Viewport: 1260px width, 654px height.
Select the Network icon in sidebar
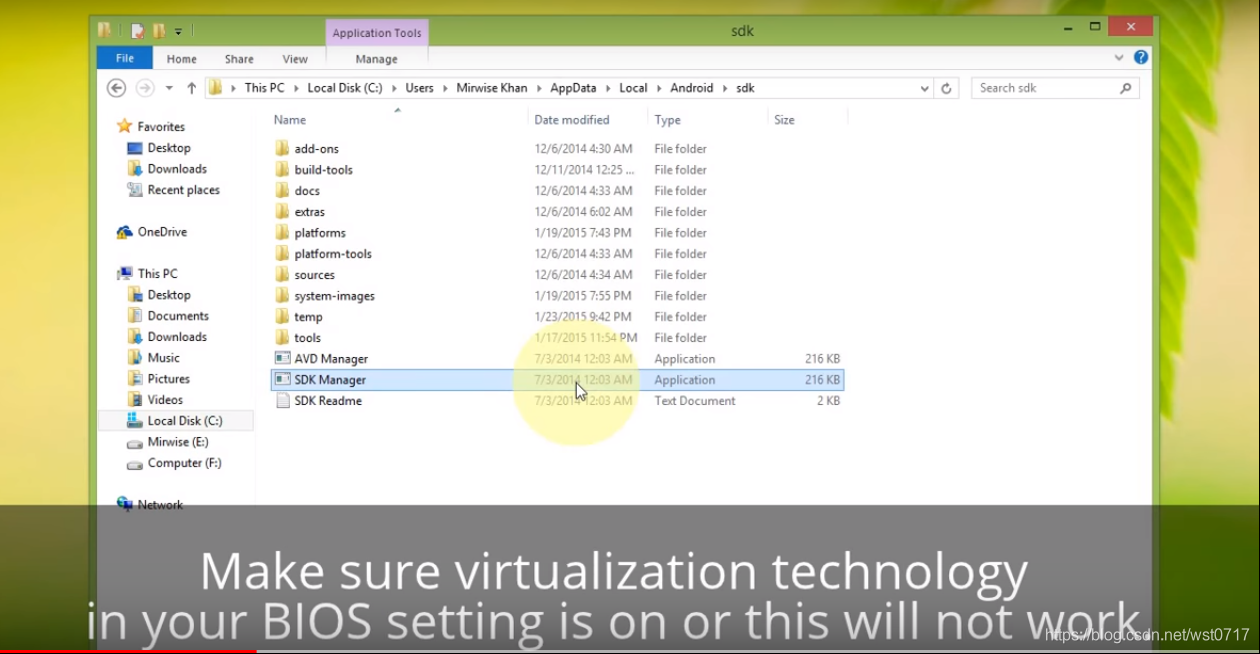click(x=125, y=505)
